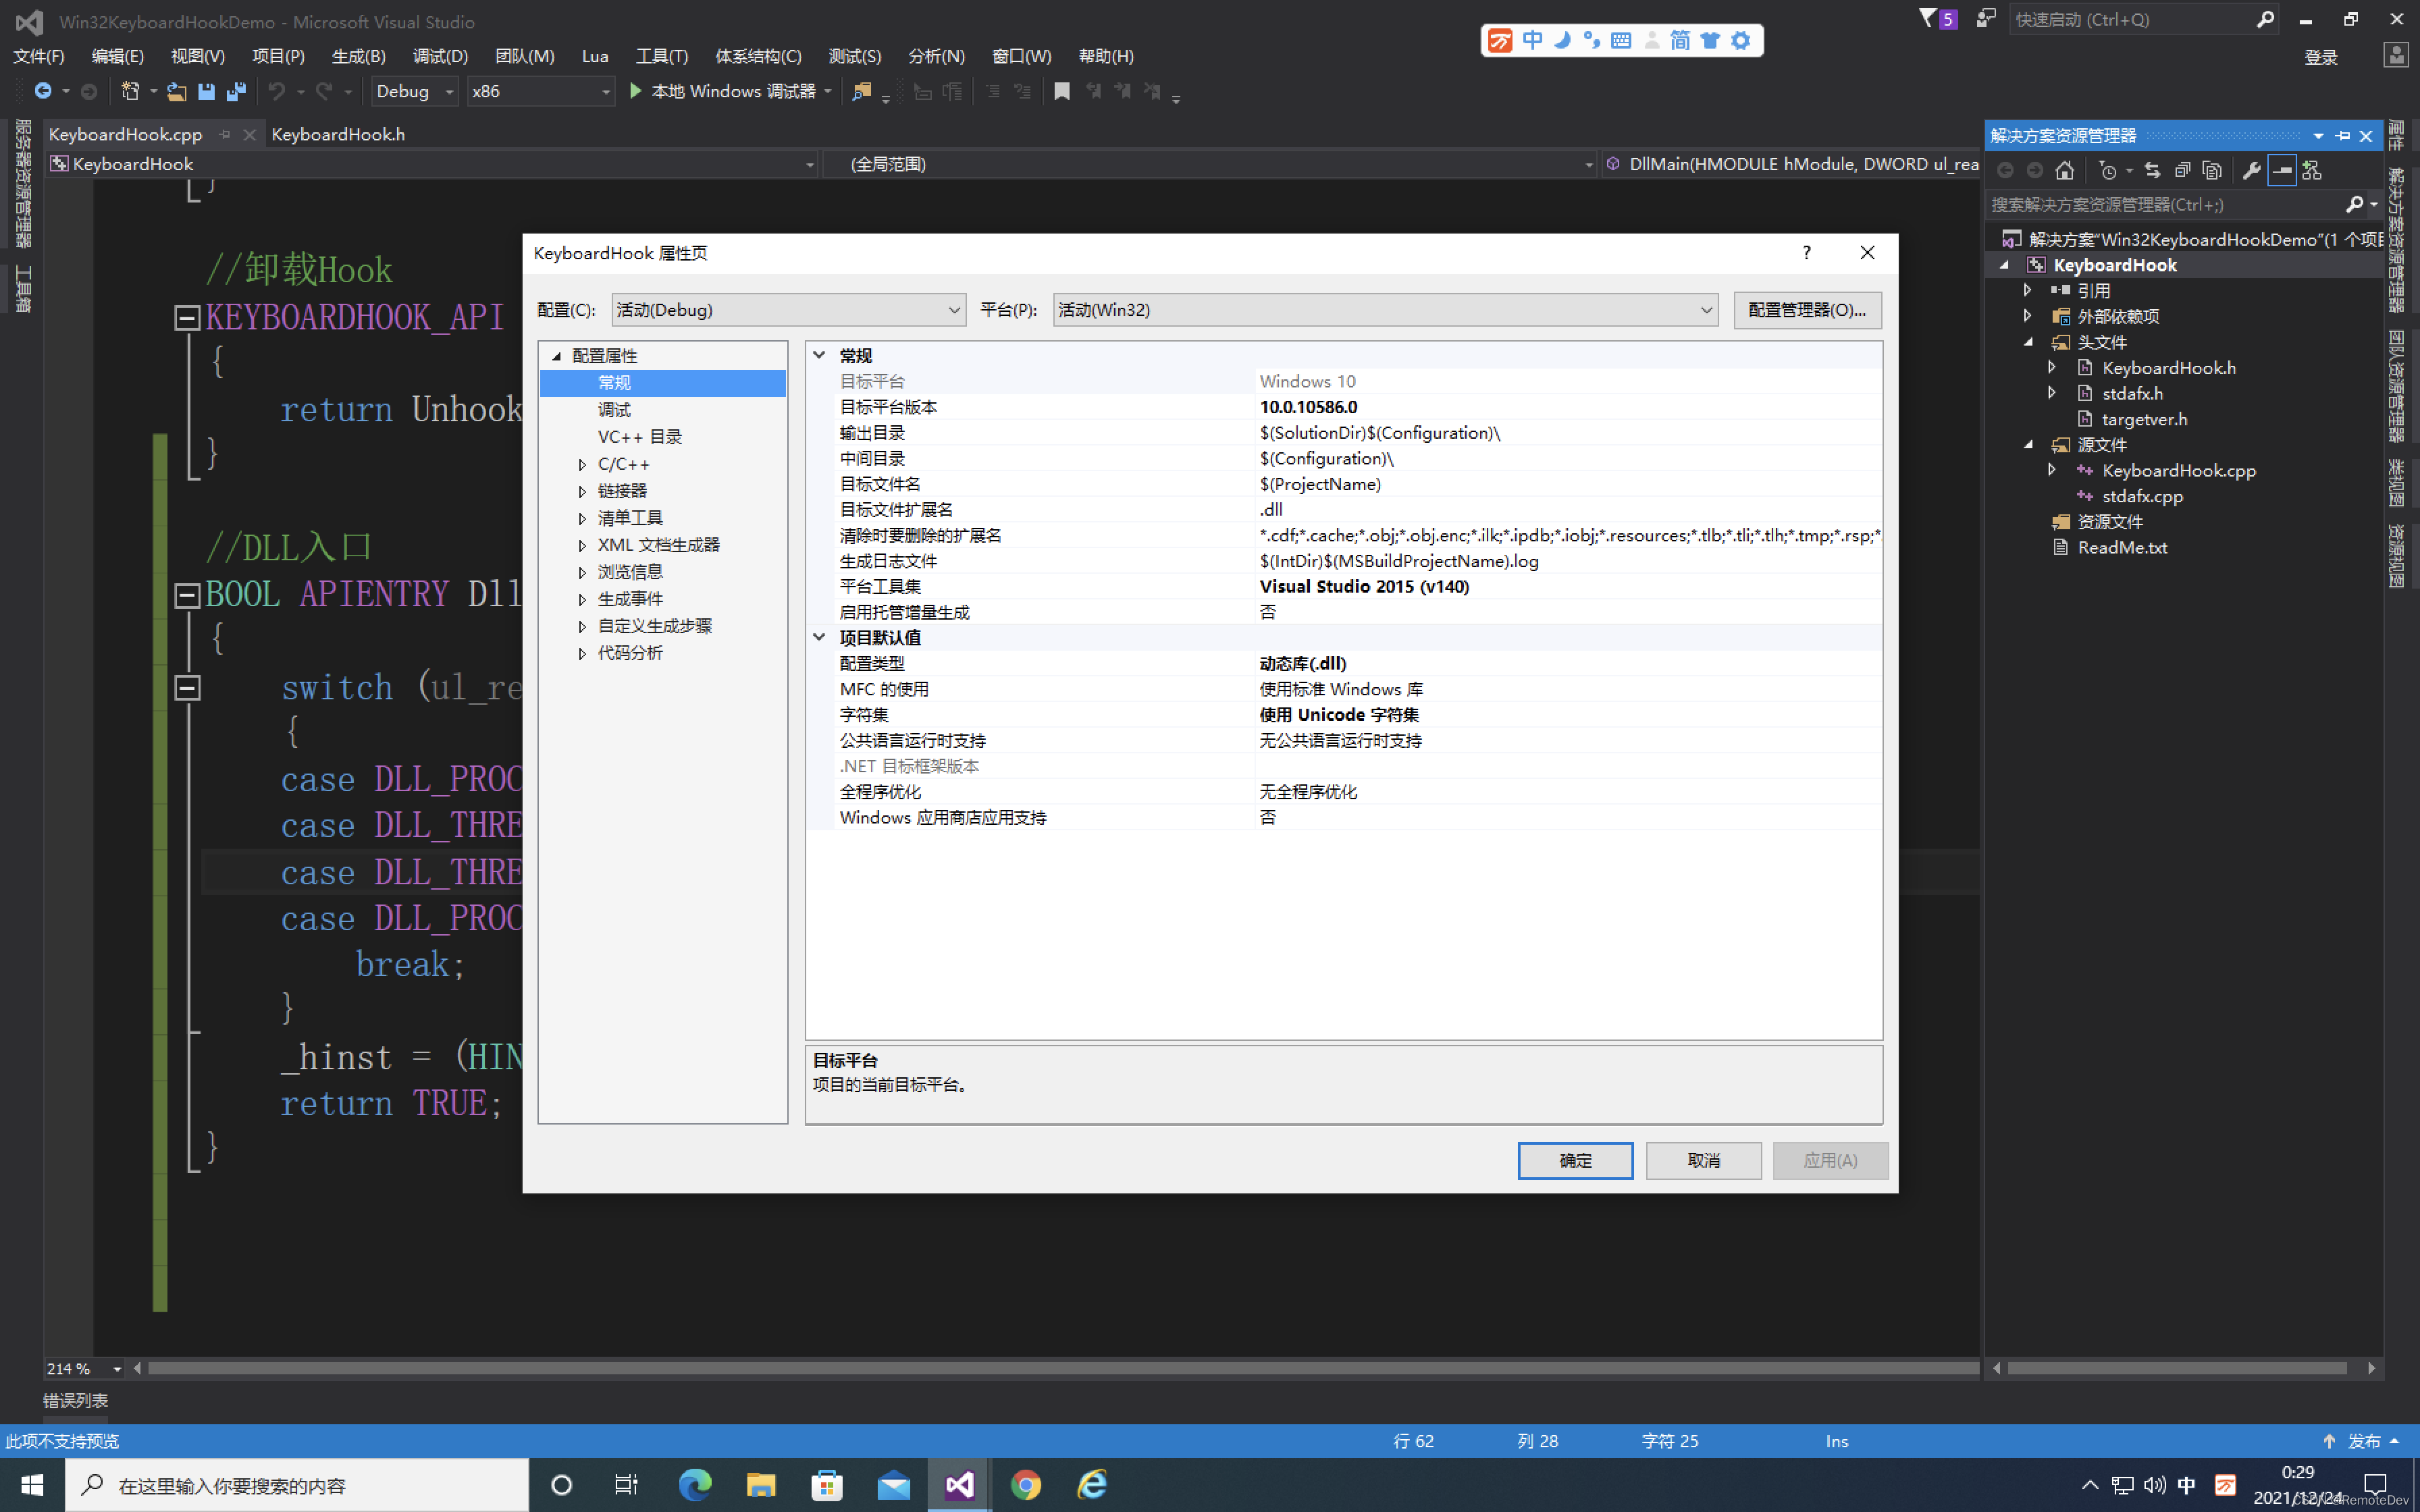The width and height of the screenshot is (2420, 1512).
Task: Open the 调试(D) menu
Action: [440, 56]
